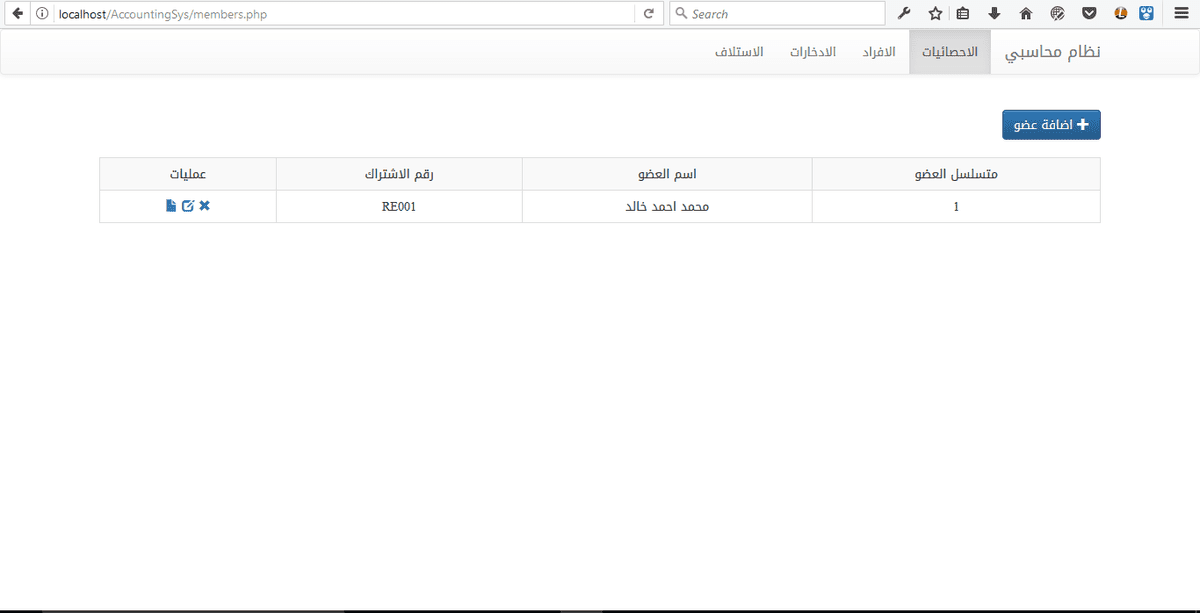
Task: Click the address bar URL
Action: [164, 14]
